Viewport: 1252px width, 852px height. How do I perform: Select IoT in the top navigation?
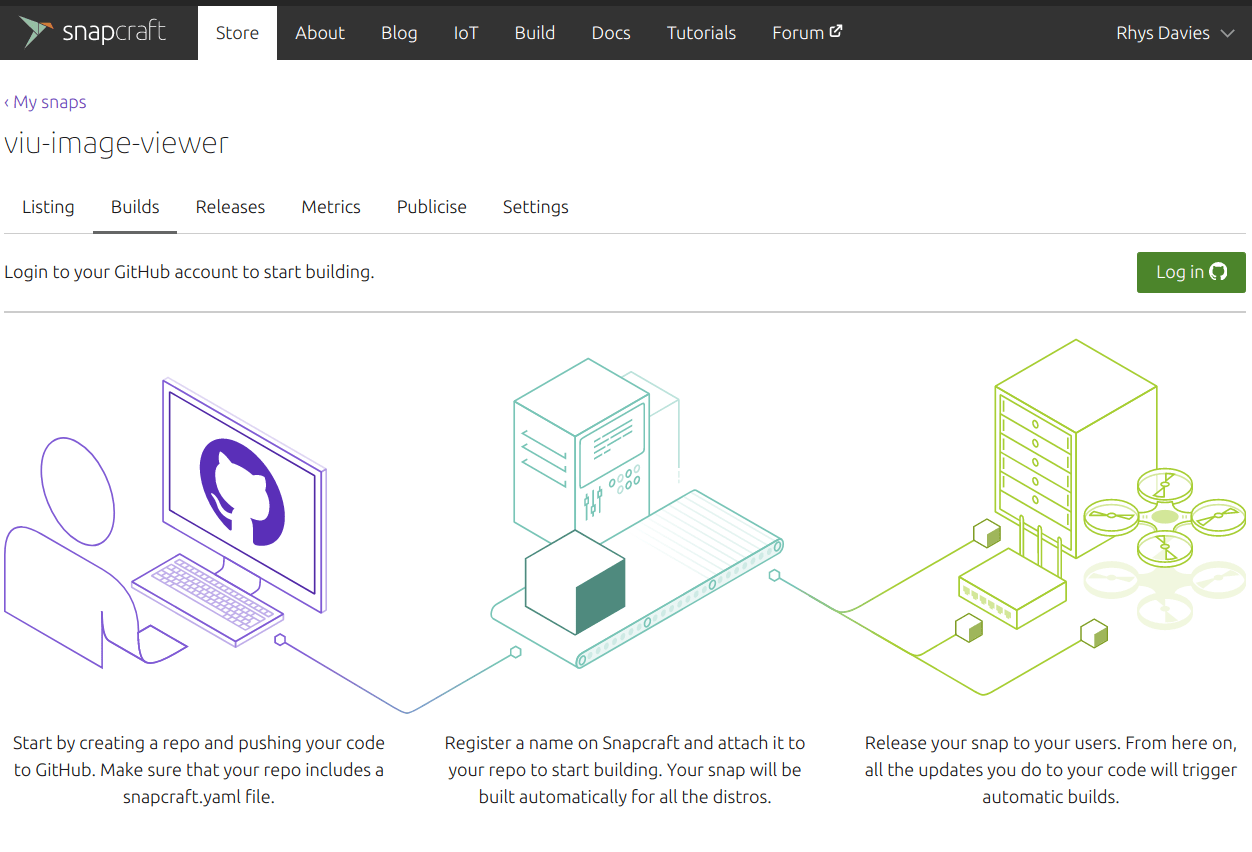point(466,33)
